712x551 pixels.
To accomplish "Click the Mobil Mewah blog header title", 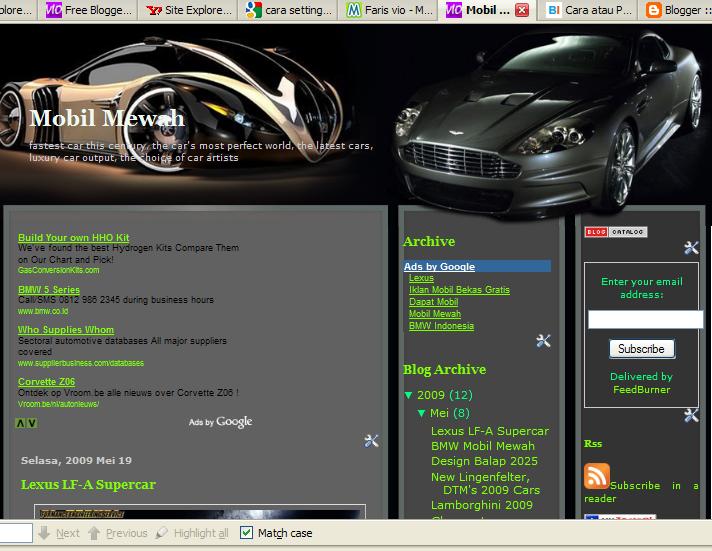I will (x=107, y=118).
